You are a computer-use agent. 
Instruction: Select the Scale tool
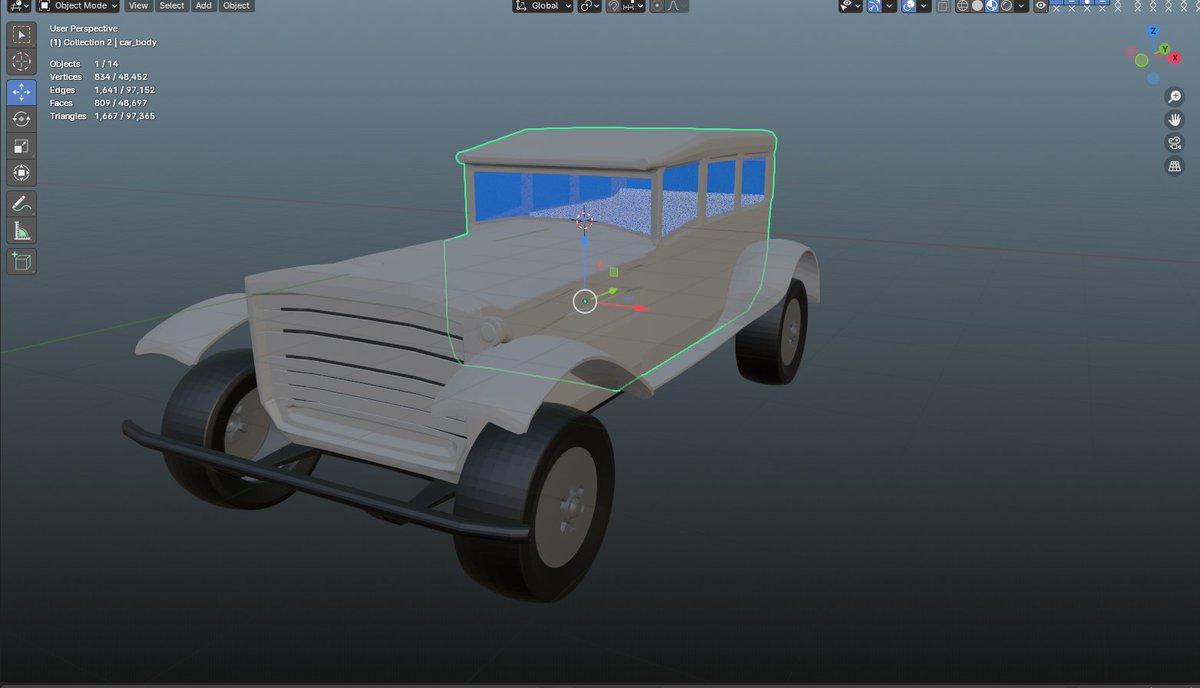pyautogui.click(x=20, y=146)
